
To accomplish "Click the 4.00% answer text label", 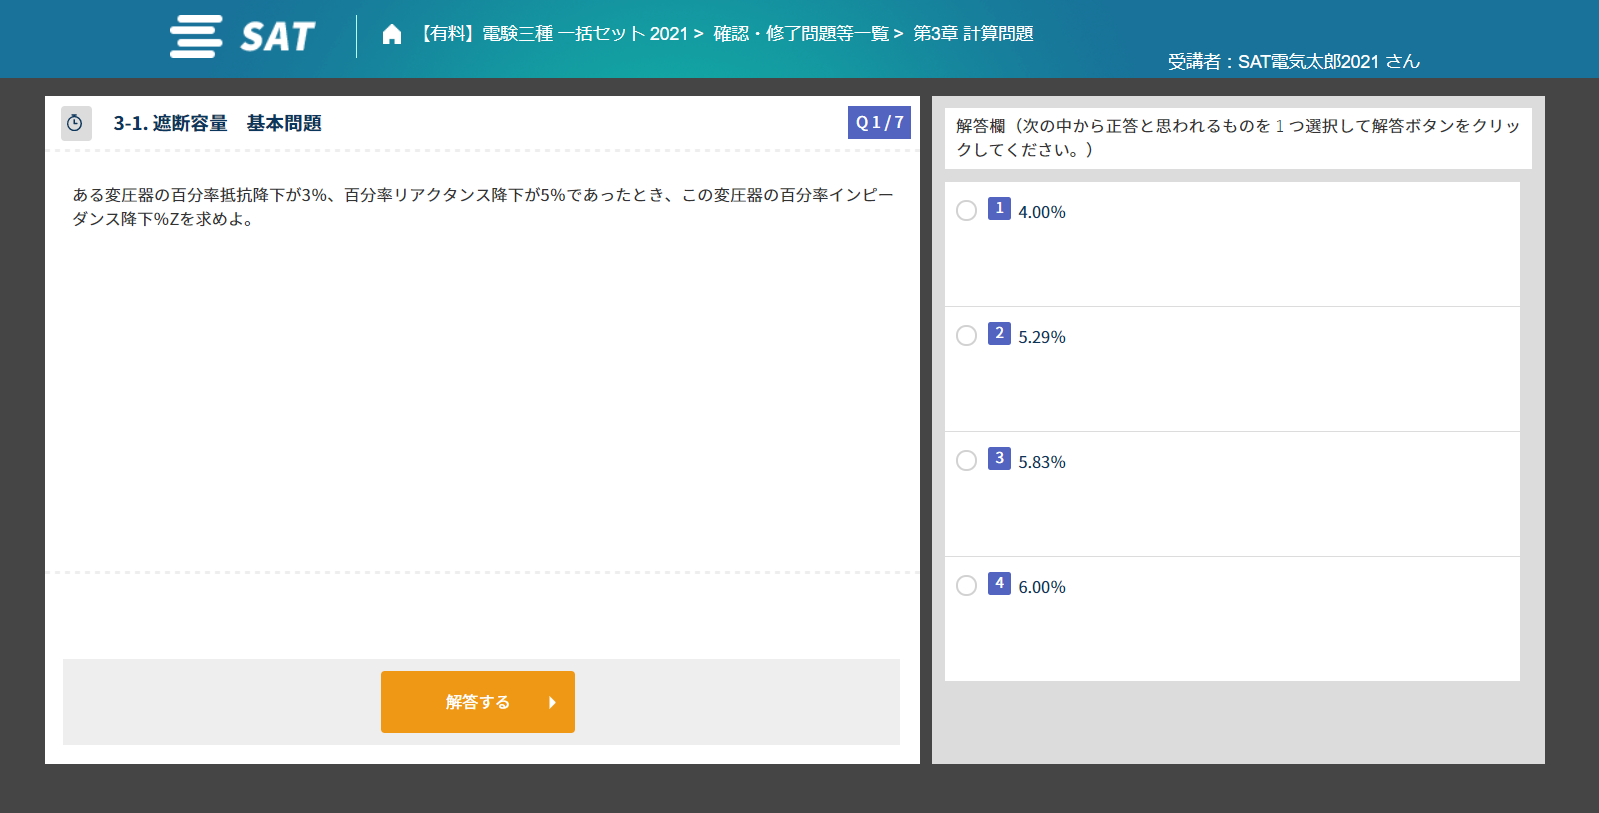I will coord(1042,212).
